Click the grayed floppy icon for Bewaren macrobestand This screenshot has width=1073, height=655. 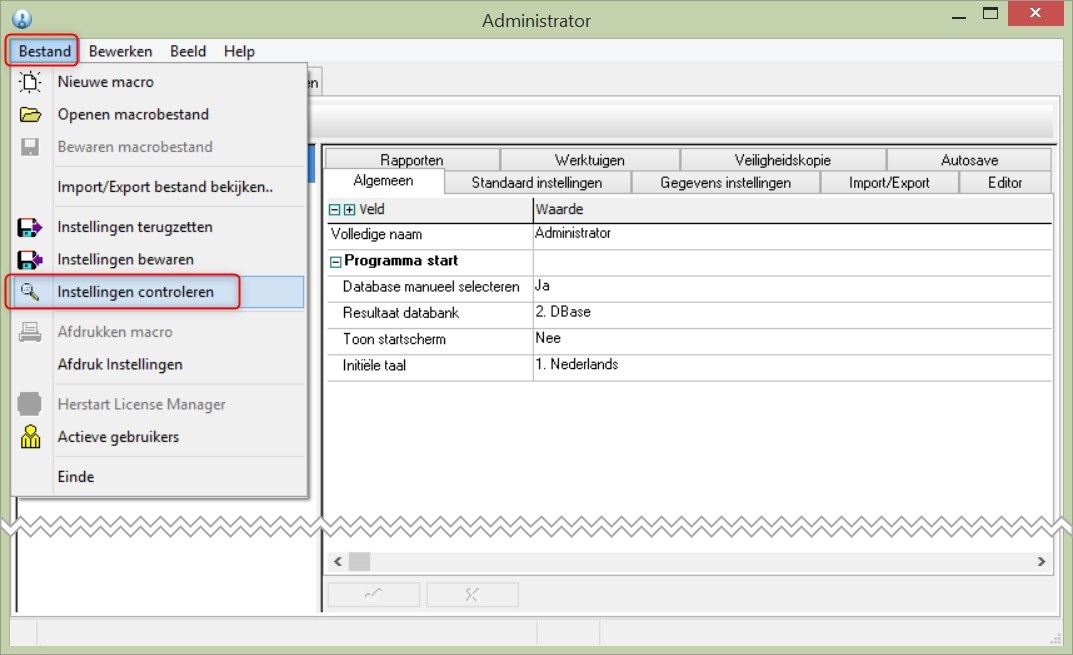pos(30,146)
